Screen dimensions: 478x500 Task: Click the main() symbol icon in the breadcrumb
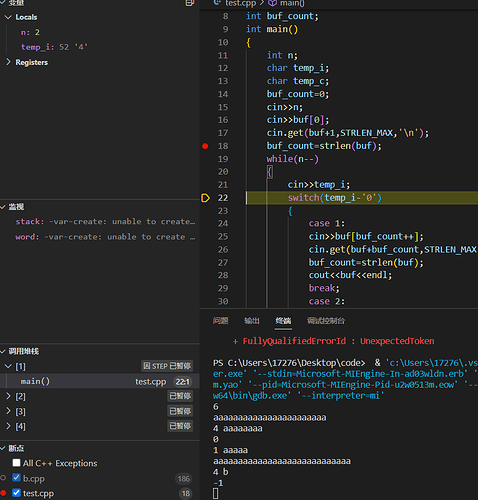pos(273,3)
